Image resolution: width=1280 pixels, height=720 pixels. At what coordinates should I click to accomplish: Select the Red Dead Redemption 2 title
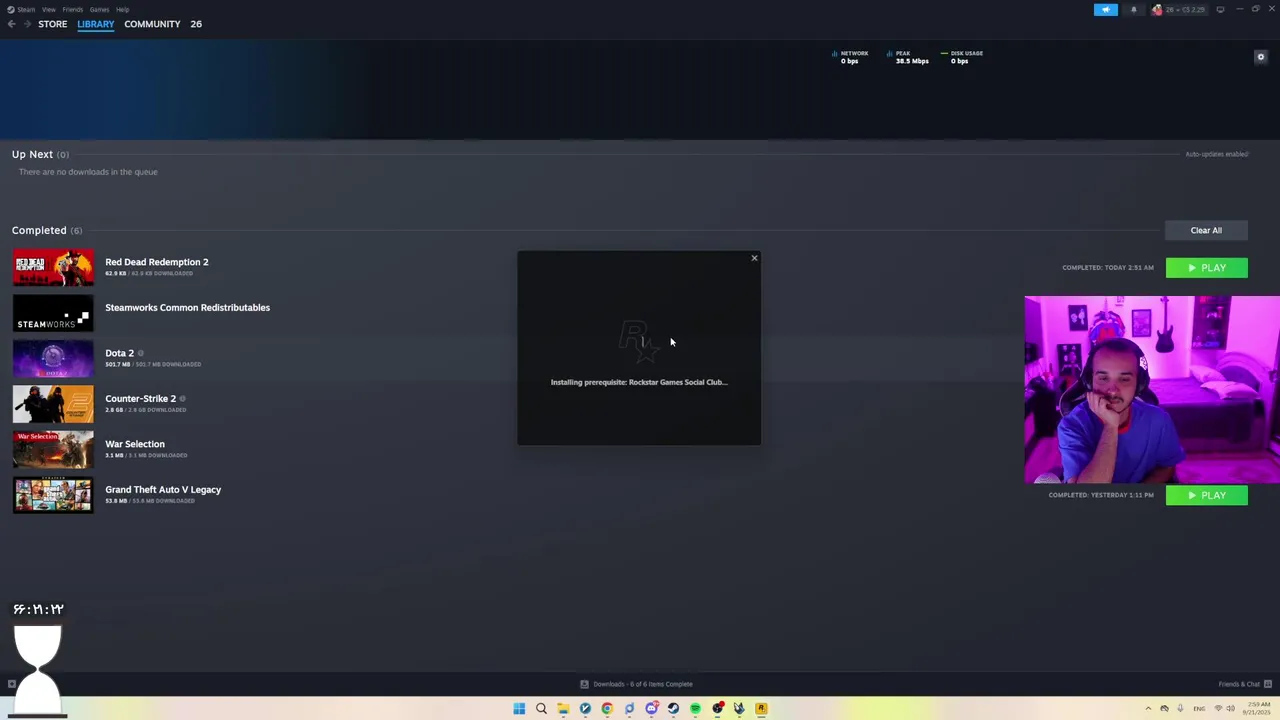click(157, 262)
